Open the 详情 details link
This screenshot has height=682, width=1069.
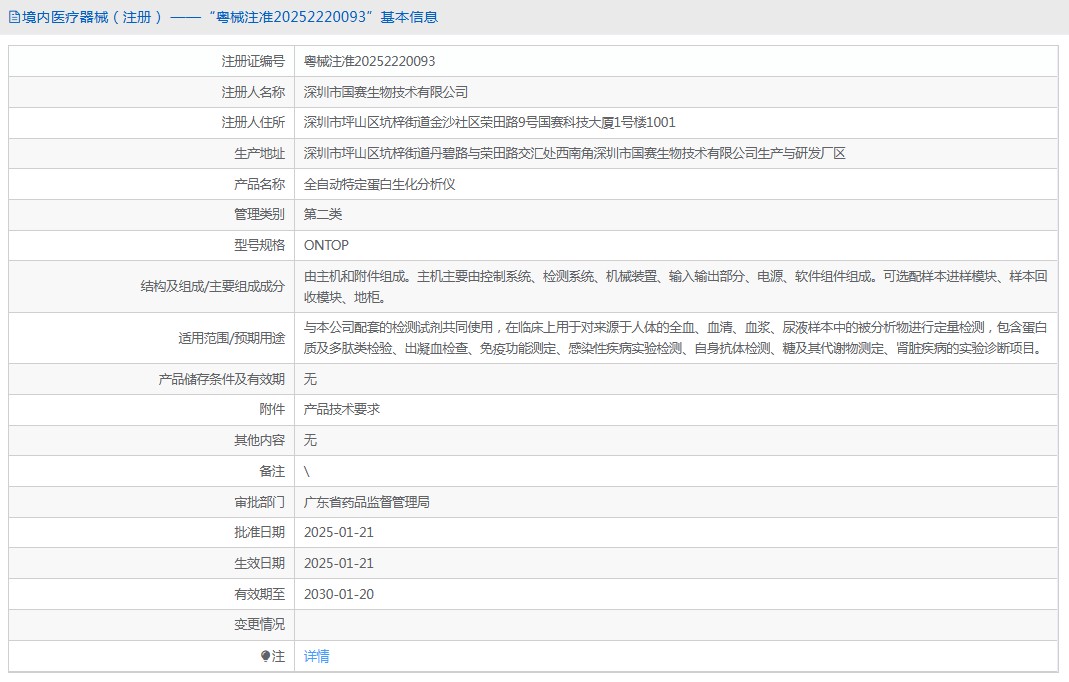pyautogui.click(x=316, y=656)
